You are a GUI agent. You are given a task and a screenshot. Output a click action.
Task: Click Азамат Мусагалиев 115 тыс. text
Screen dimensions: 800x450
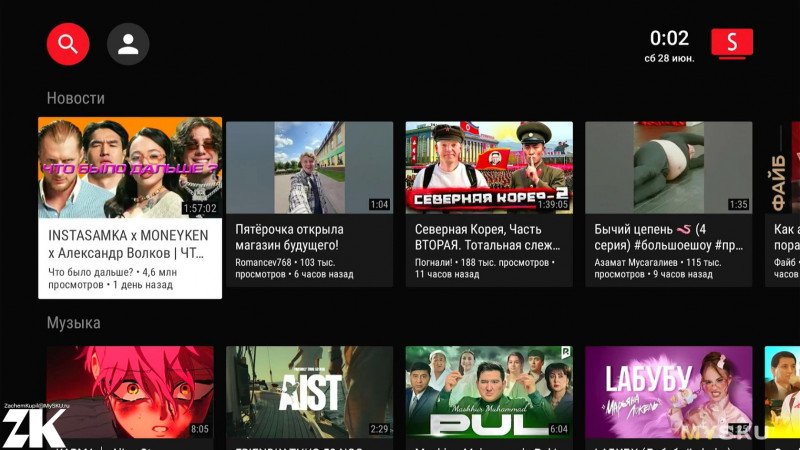[x=658, y=268]
